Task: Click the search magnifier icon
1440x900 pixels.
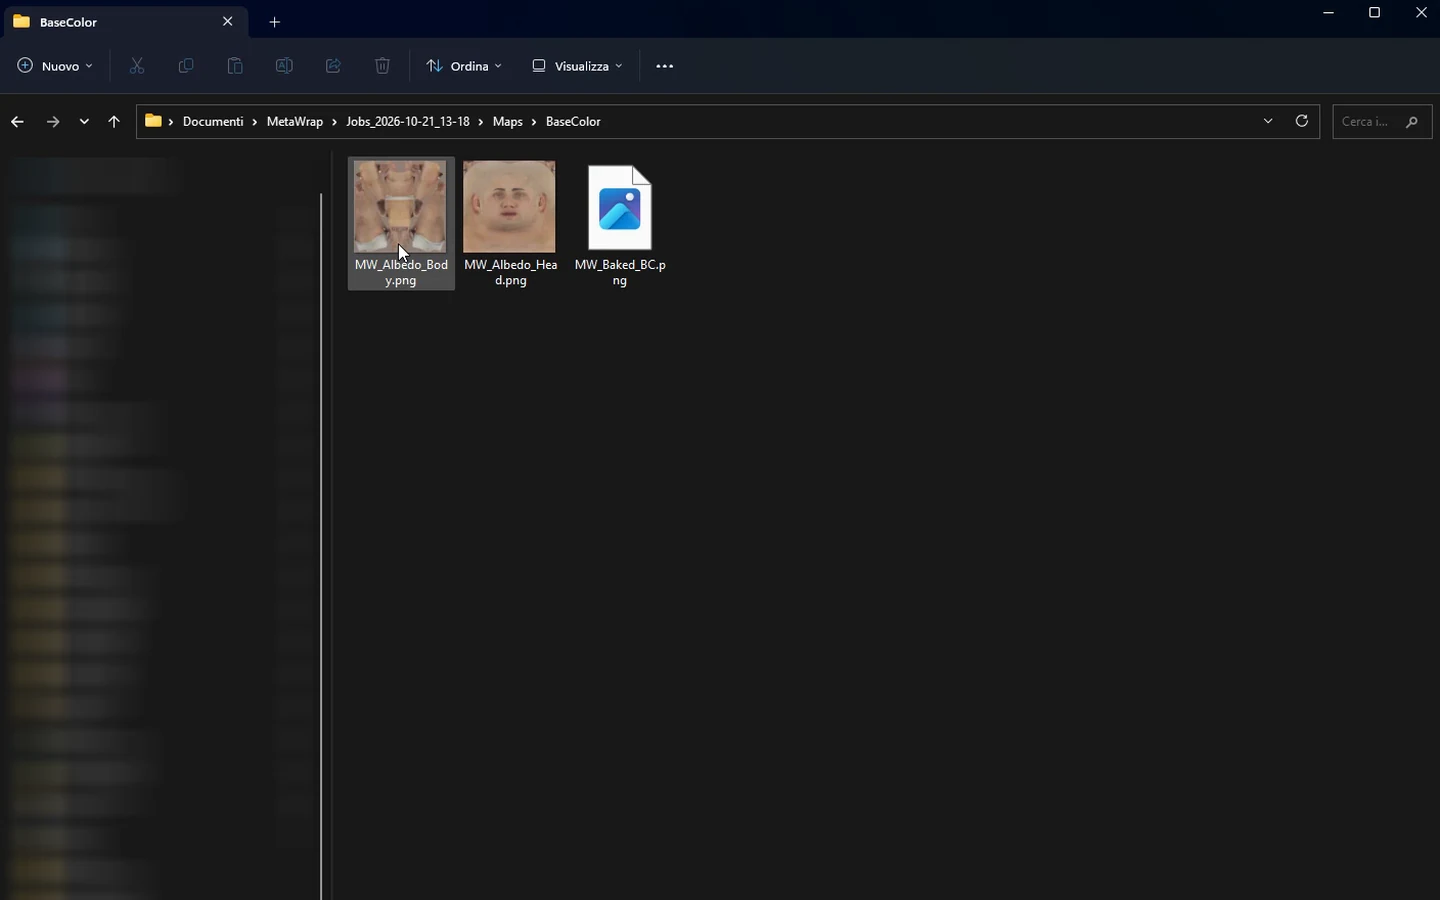Action: [1412, 122]
